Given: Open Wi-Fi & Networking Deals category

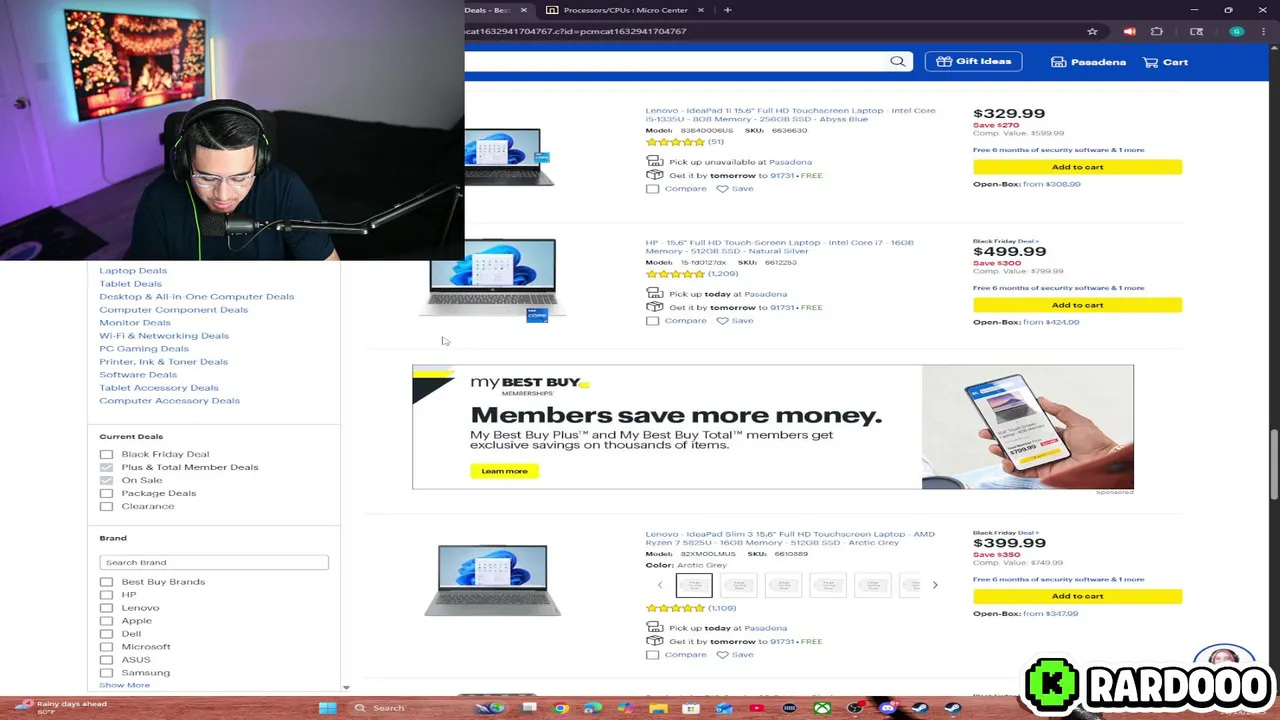Looking at the screenshot, I should click(x=164, y=336).
